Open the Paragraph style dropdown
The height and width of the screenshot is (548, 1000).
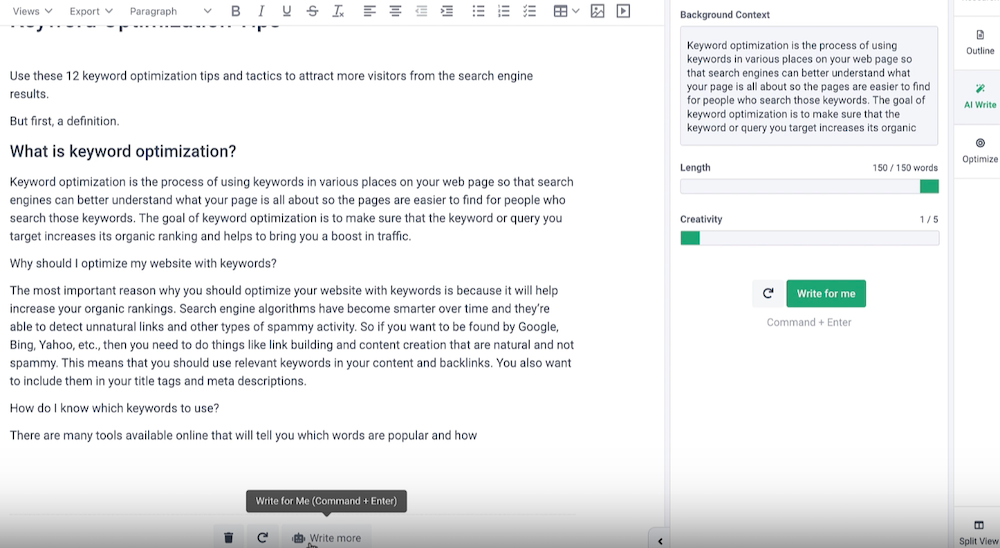click(170, 11)
